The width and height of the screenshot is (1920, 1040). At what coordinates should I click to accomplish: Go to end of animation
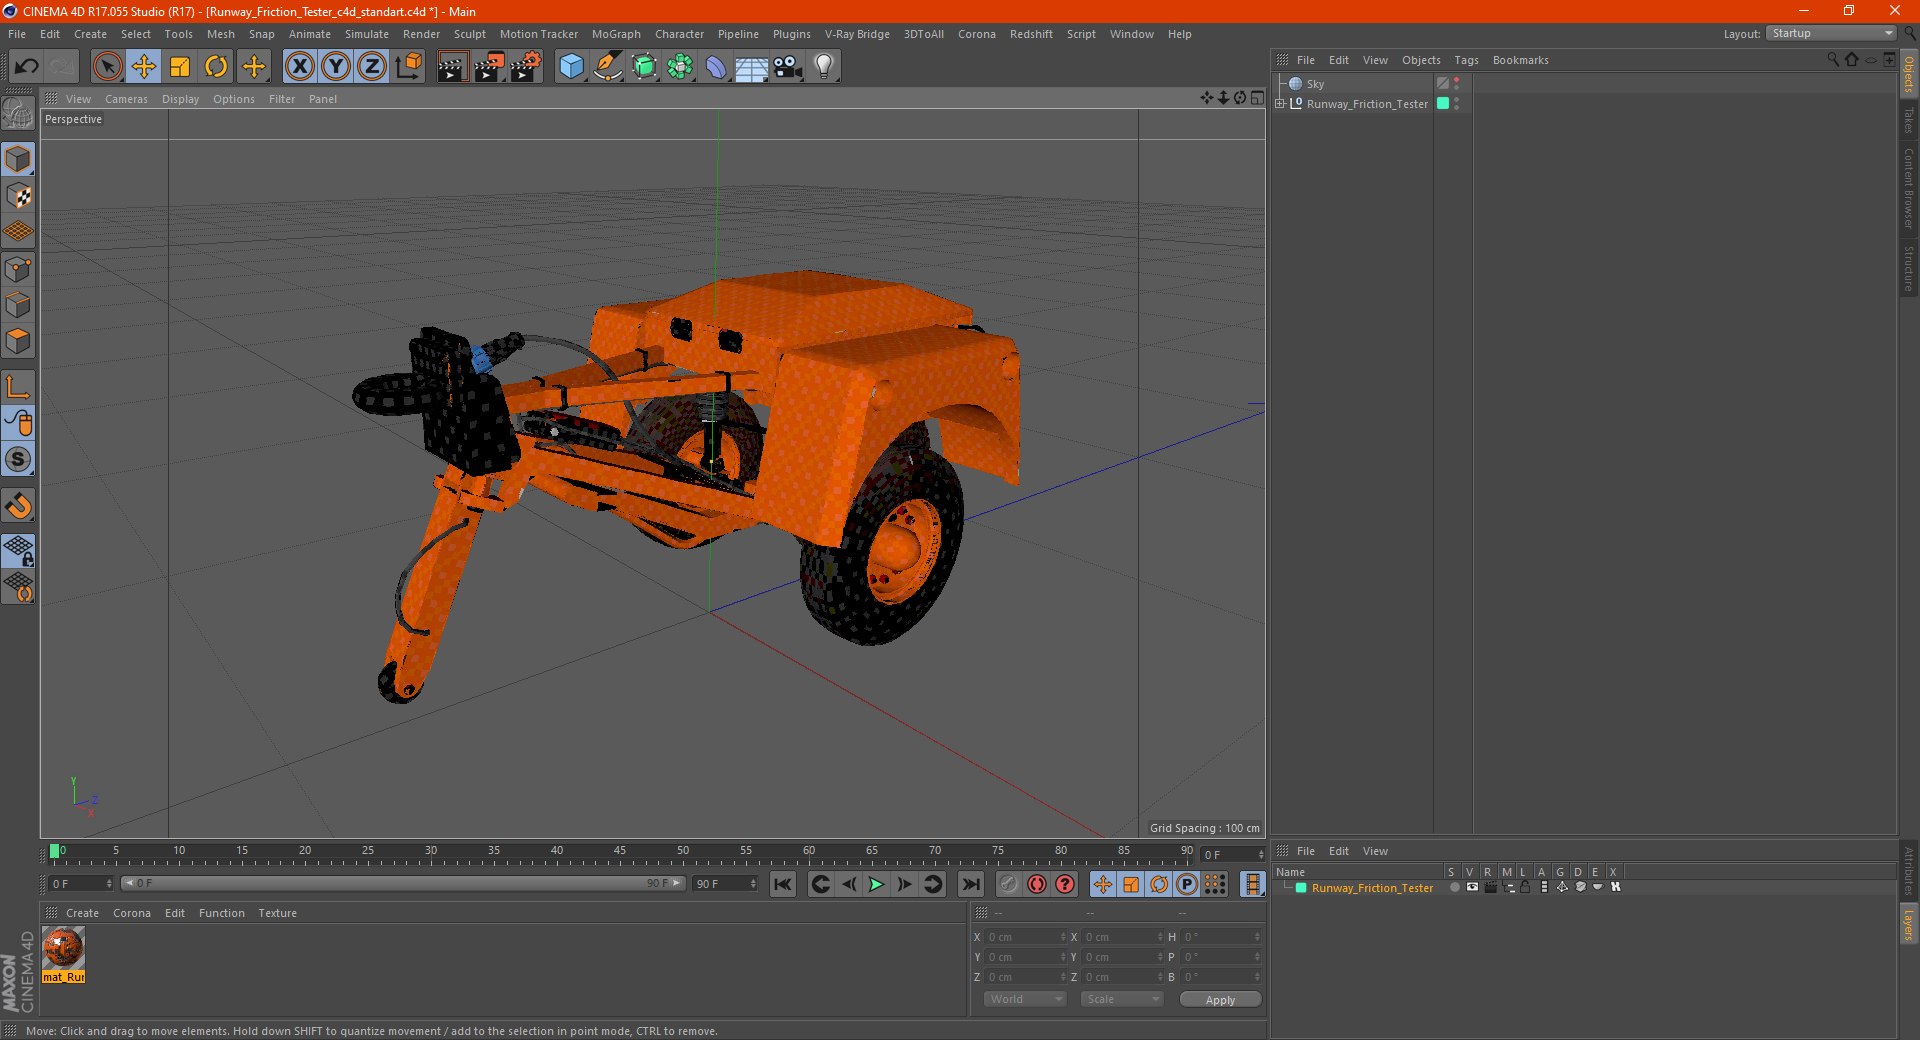[970, 884]
